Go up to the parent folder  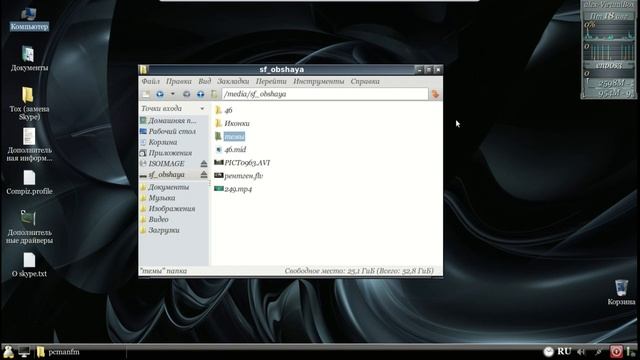click(200, 94)
